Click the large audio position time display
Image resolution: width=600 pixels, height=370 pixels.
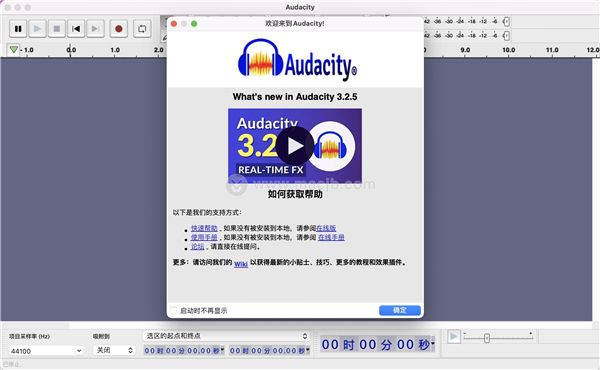(x=375, y=345)
